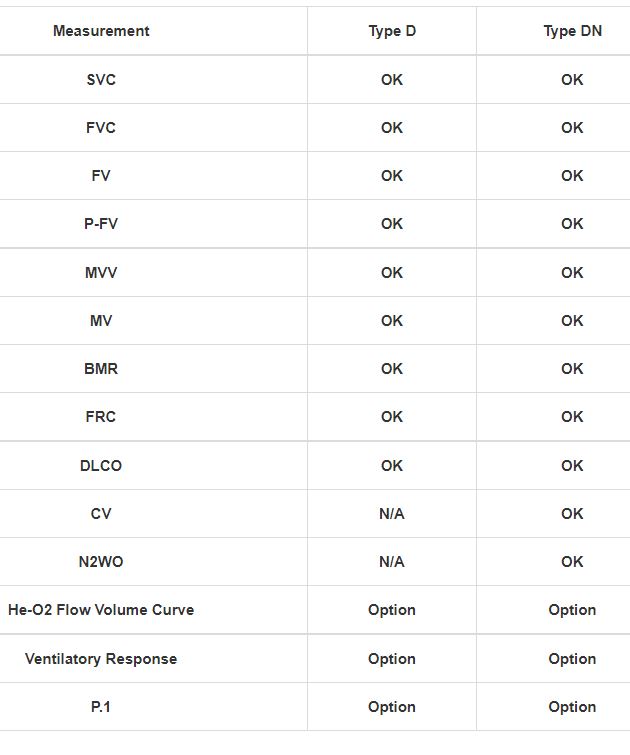Click the DLCO measurement label
Viewport: 630px width, 755px height.
[x=101, y=465]
